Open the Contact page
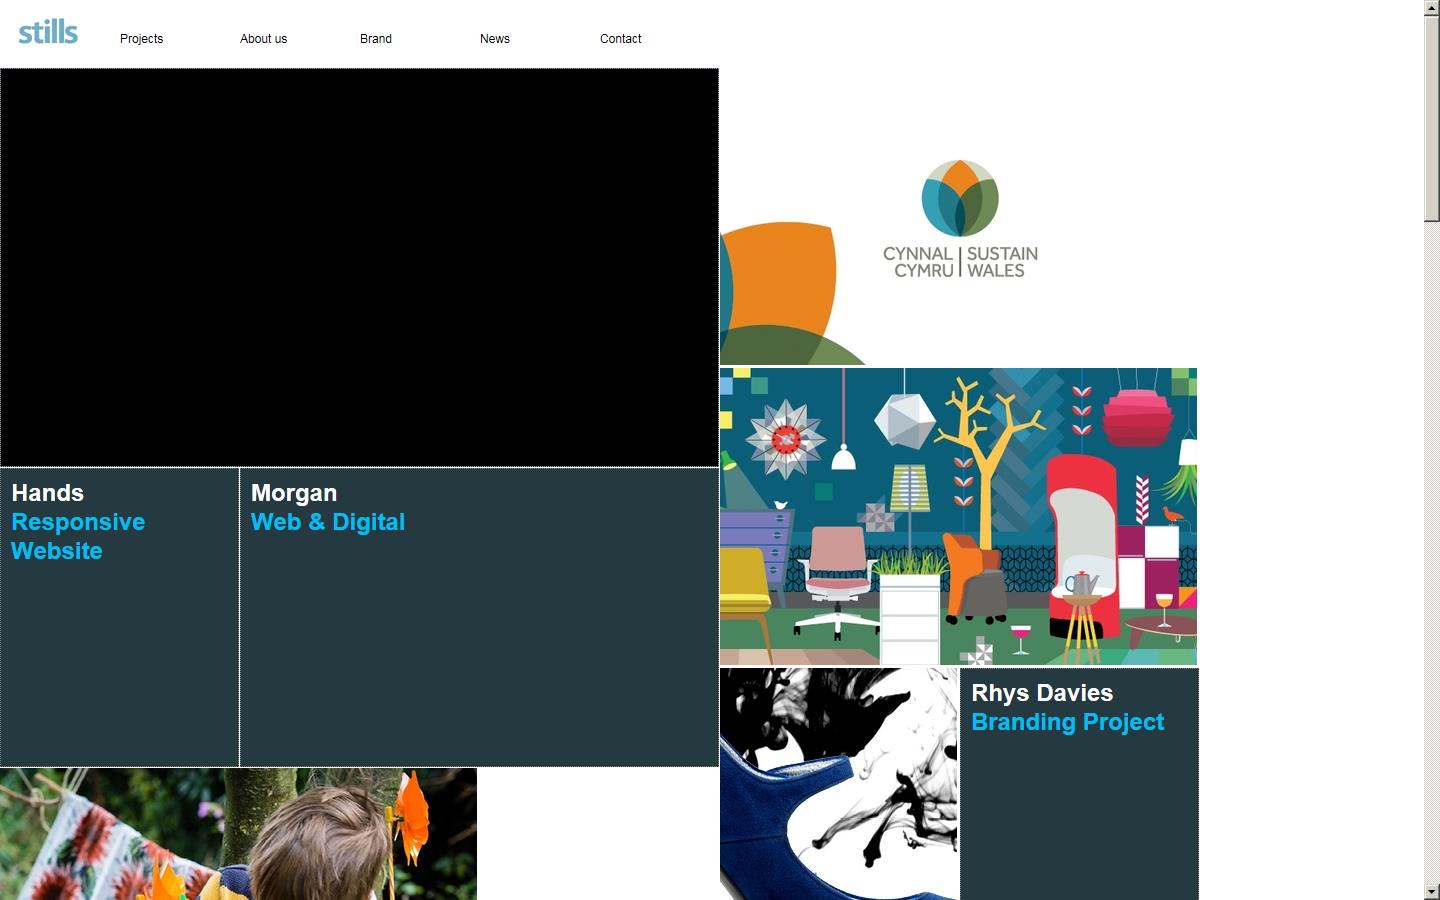The width and height of the screenshot is (1440, 900). (x=620, y=39)
